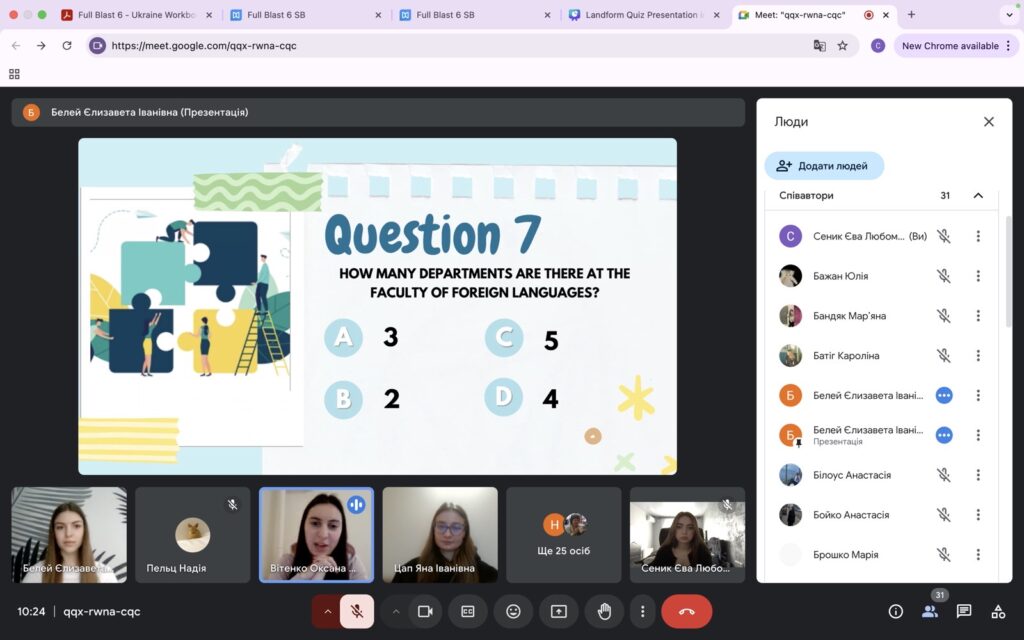Open the closed captions control
This screenshot has width=1024, height=640.
tap(468, 611)
